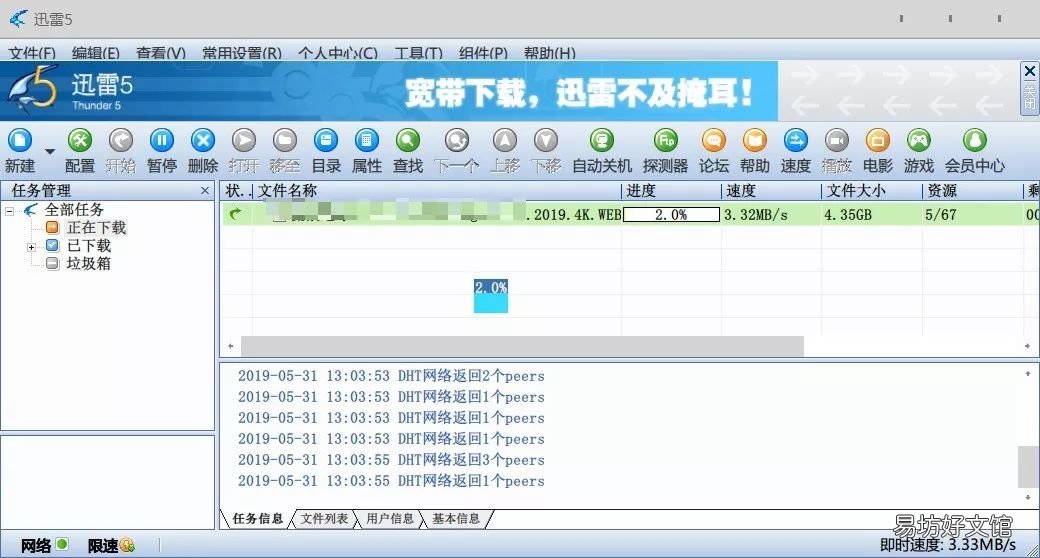Open the 电影 movies icon
The width and height of the screenshot is (1040, 558).
(878, 140)
